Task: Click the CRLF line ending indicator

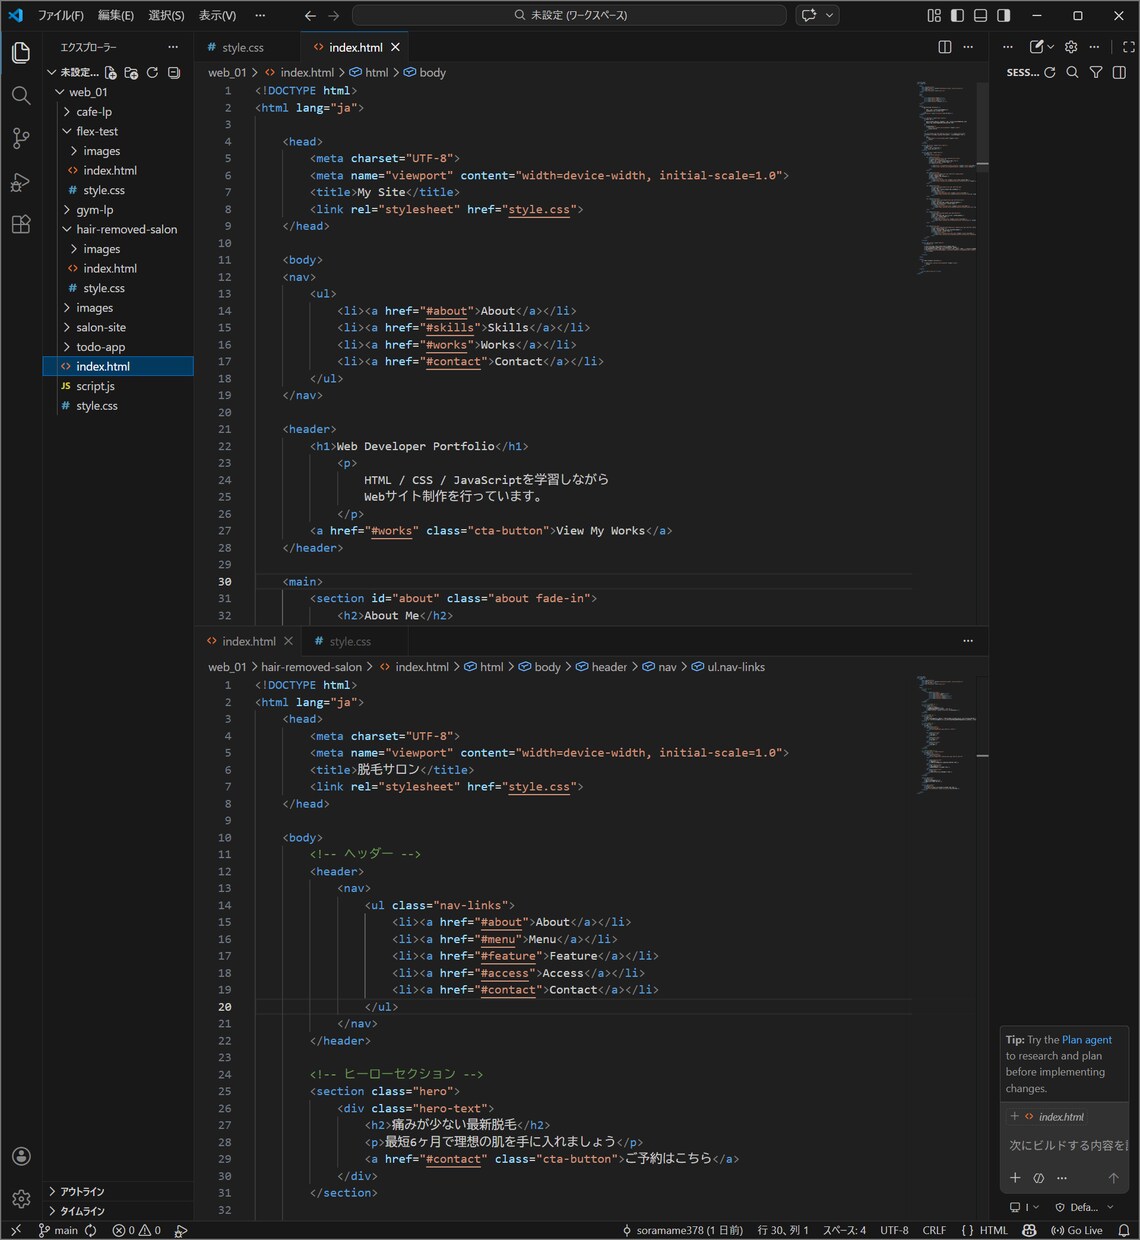Action: [934, 1230]
